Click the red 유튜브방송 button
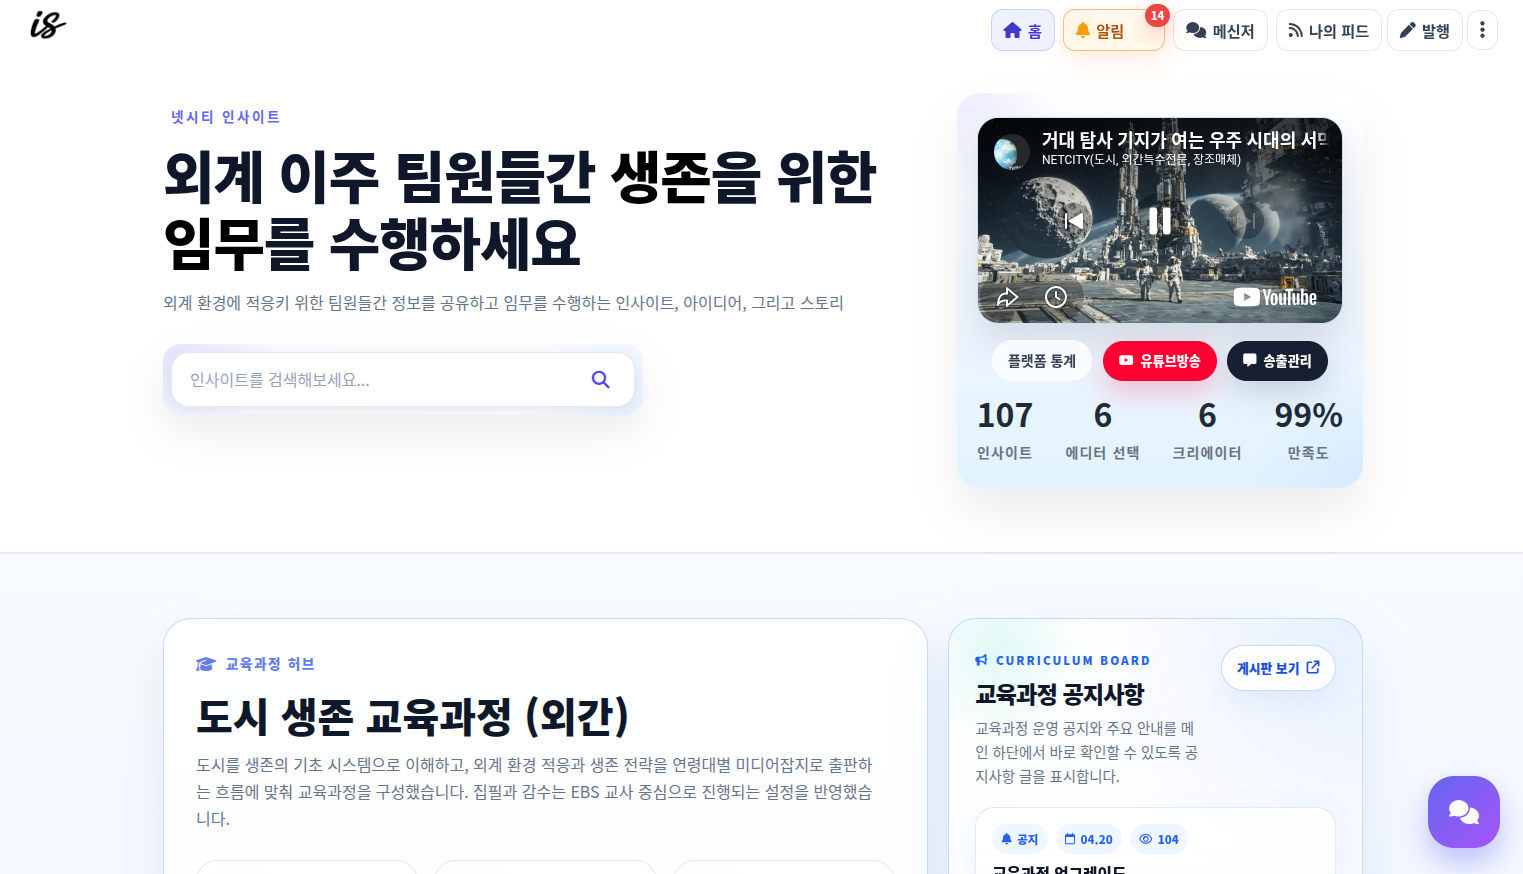1523x874 pixels. tap(1160, 361)
